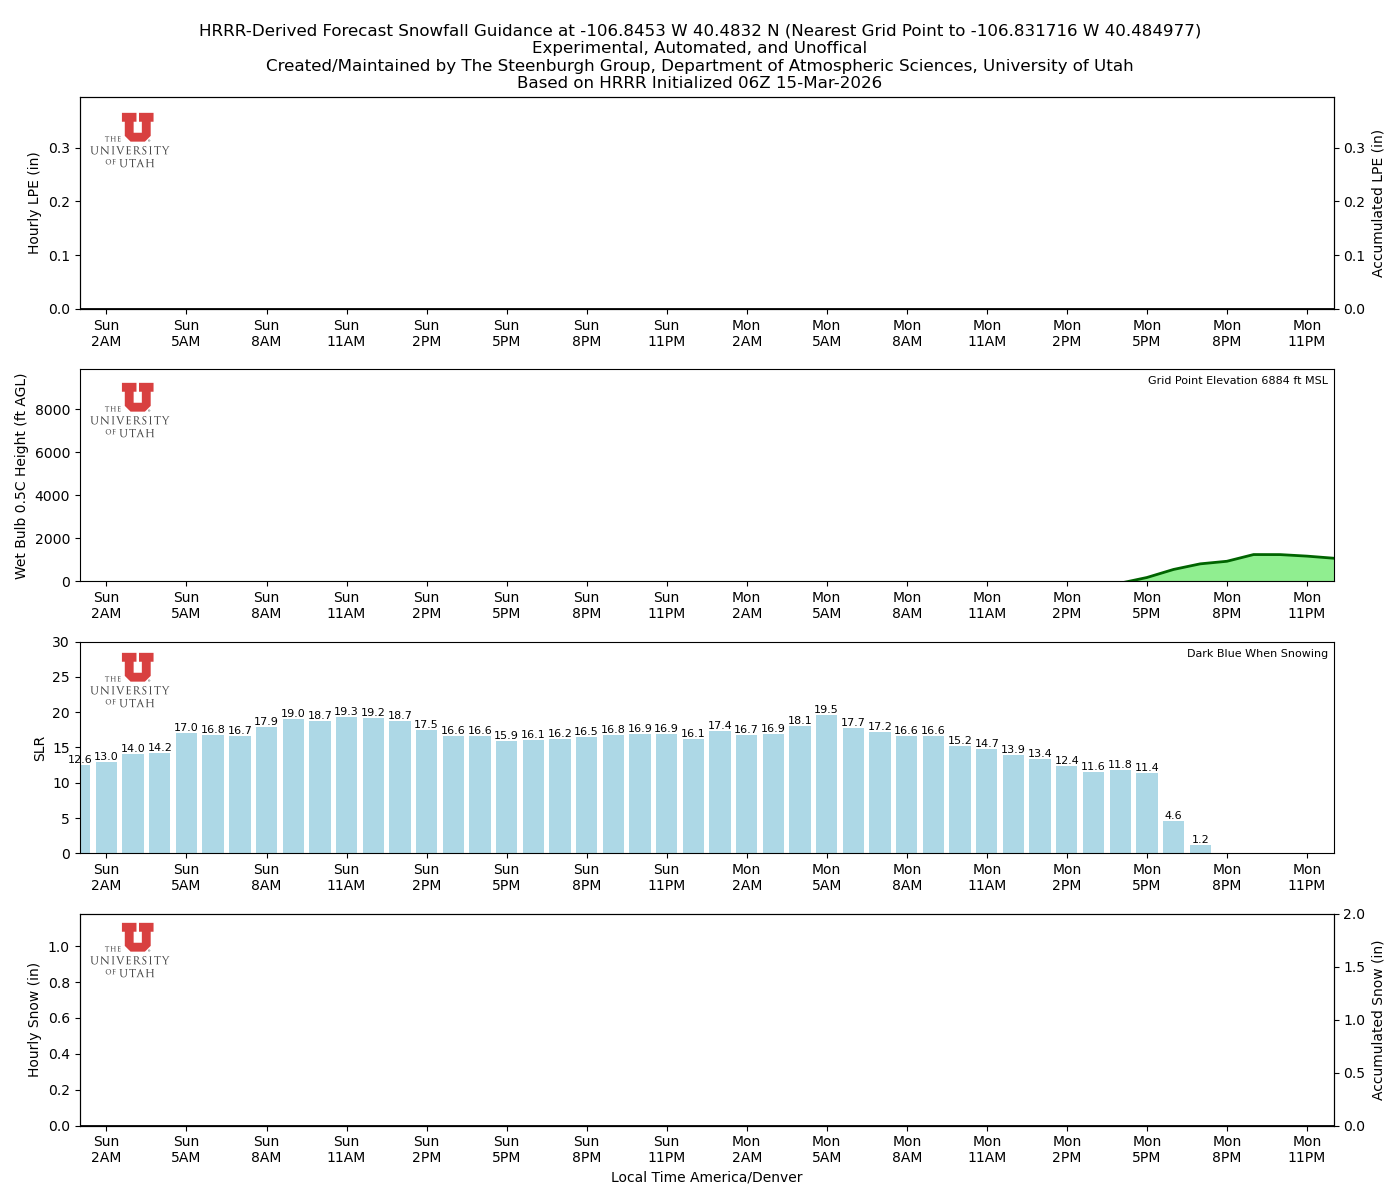Select the SLR bar labeled 19.5
This screenshot has width=1400, height=1200.
pos(826,785)
